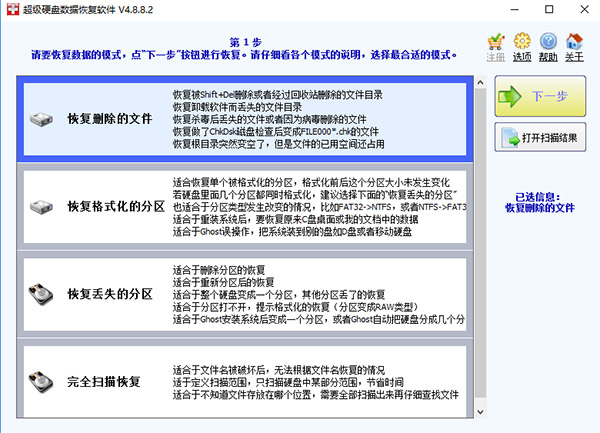Image resolution: width=600 pixels, height=433 pixels.
Task: Click the scroll down arrow of mode list
Action: click(x=481, y=412)
